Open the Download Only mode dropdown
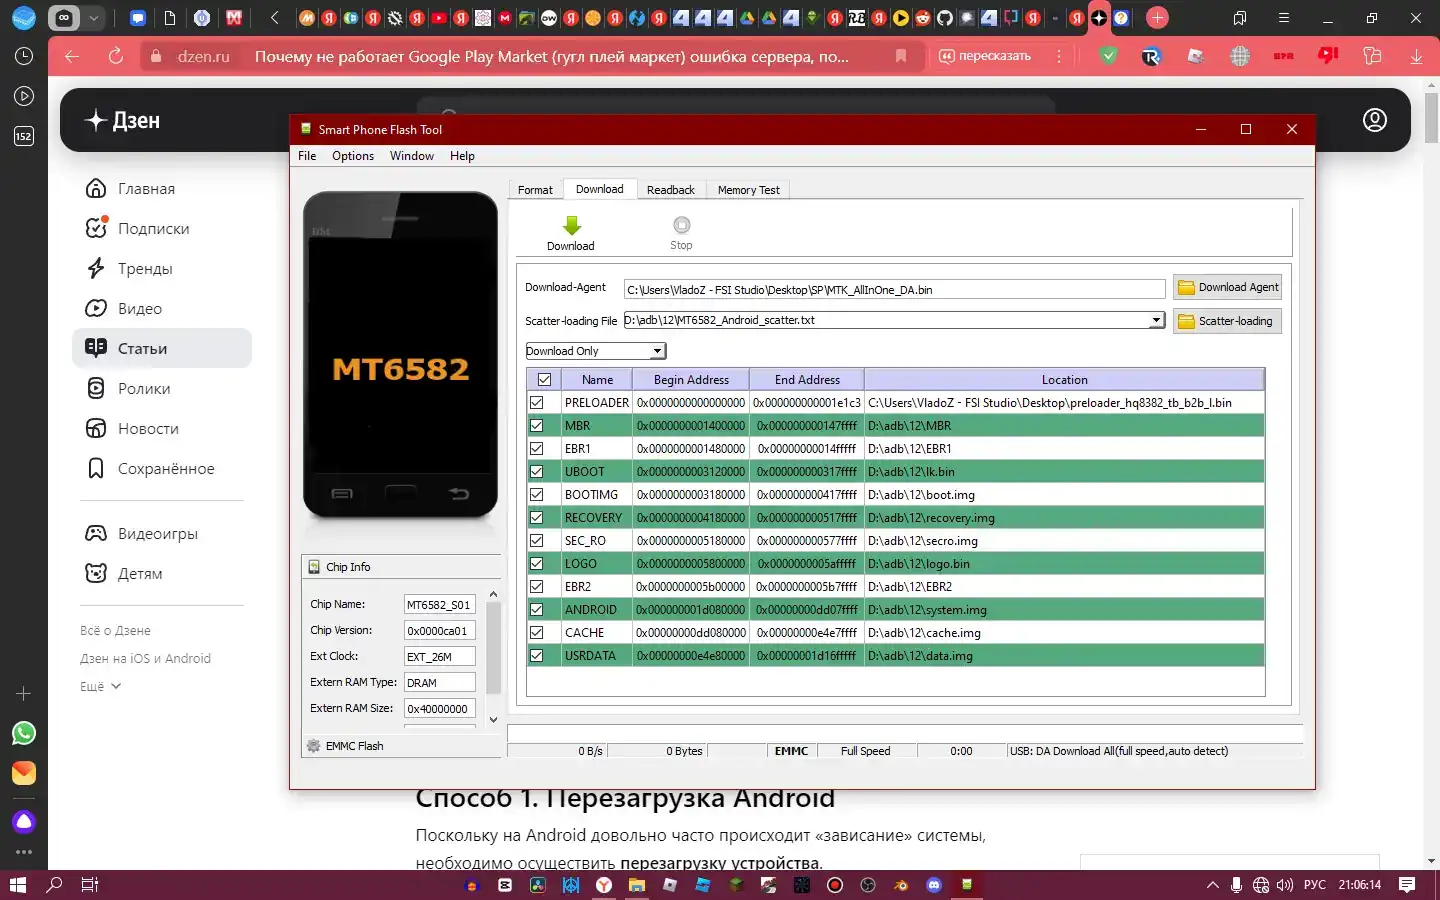Screen dimensions: 1440x900 [x=596, y=351]
